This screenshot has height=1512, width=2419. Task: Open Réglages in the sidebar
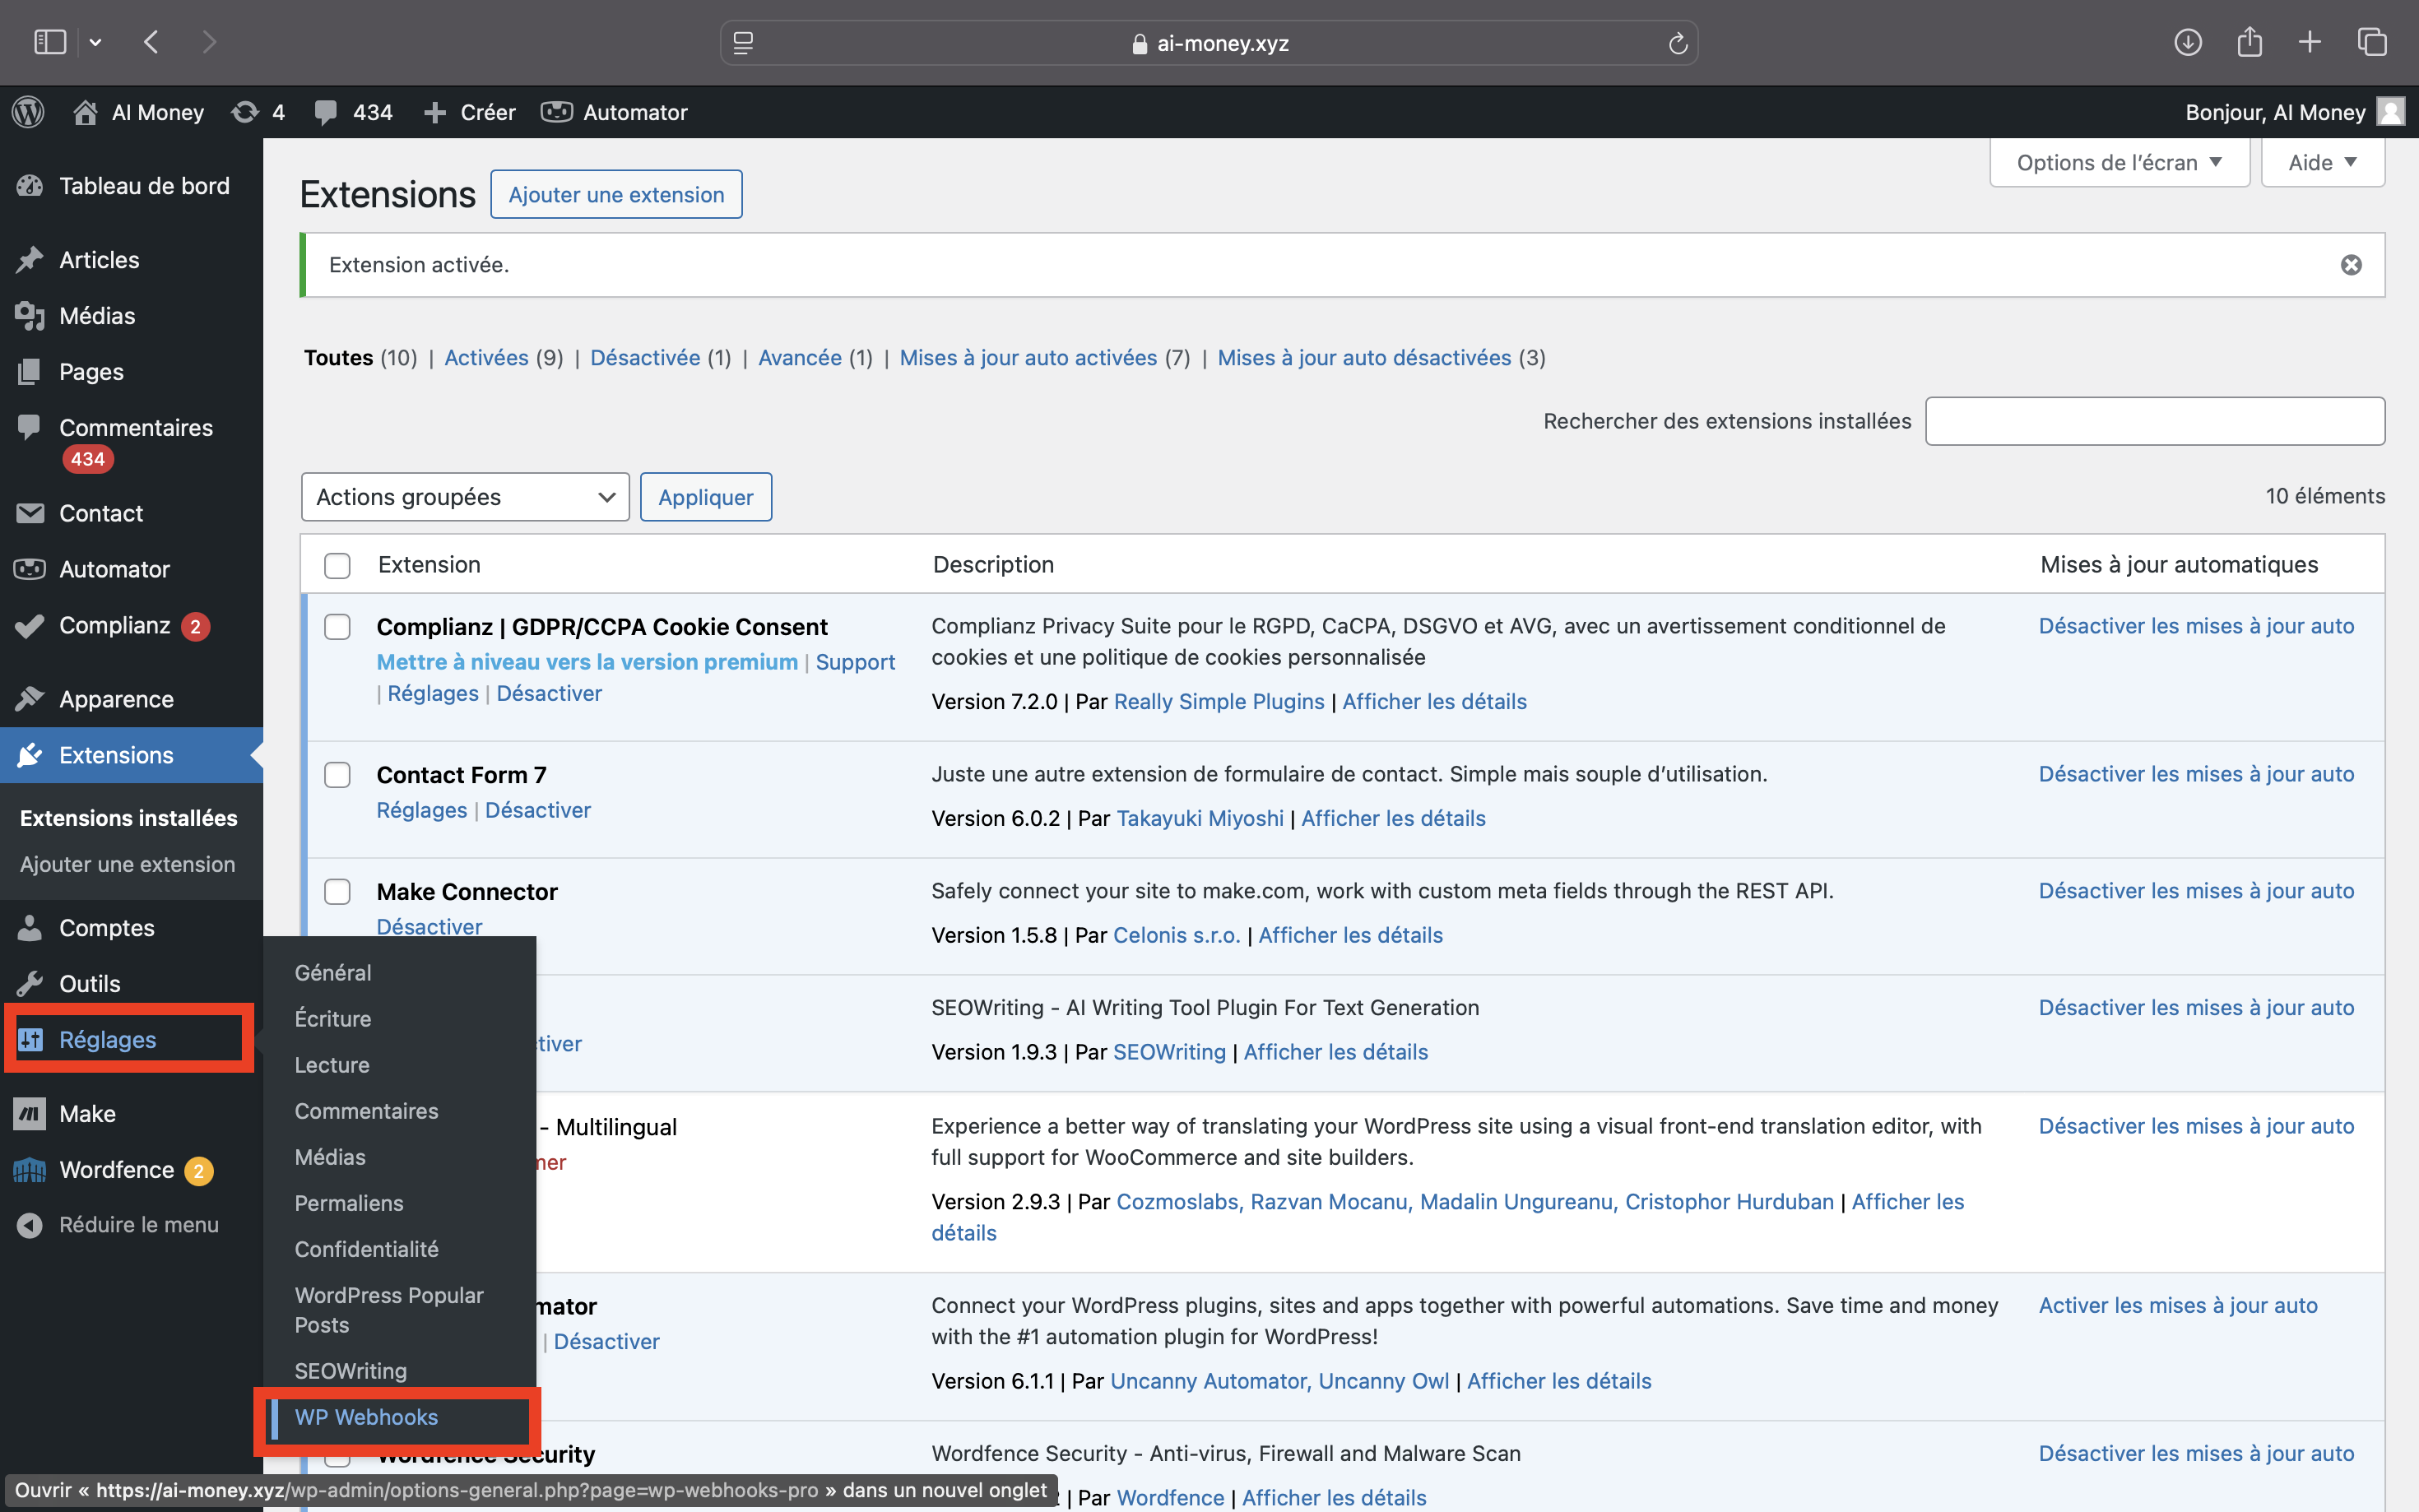[x=131, y=1040]
